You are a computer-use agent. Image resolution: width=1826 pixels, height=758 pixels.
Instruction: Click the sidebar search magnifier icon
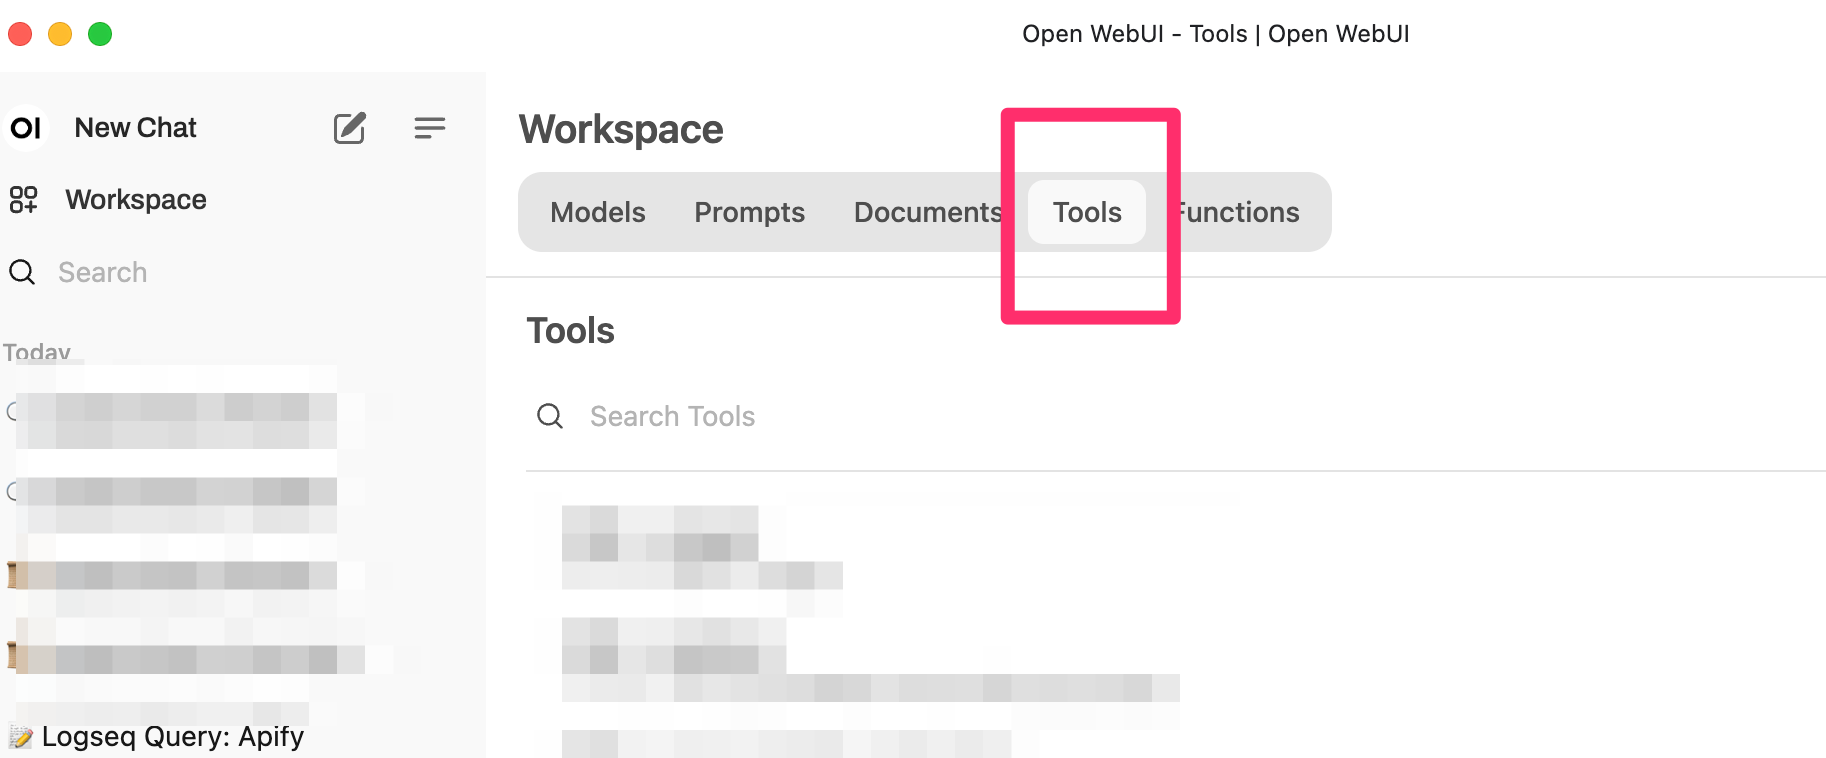tap(22, 272)
